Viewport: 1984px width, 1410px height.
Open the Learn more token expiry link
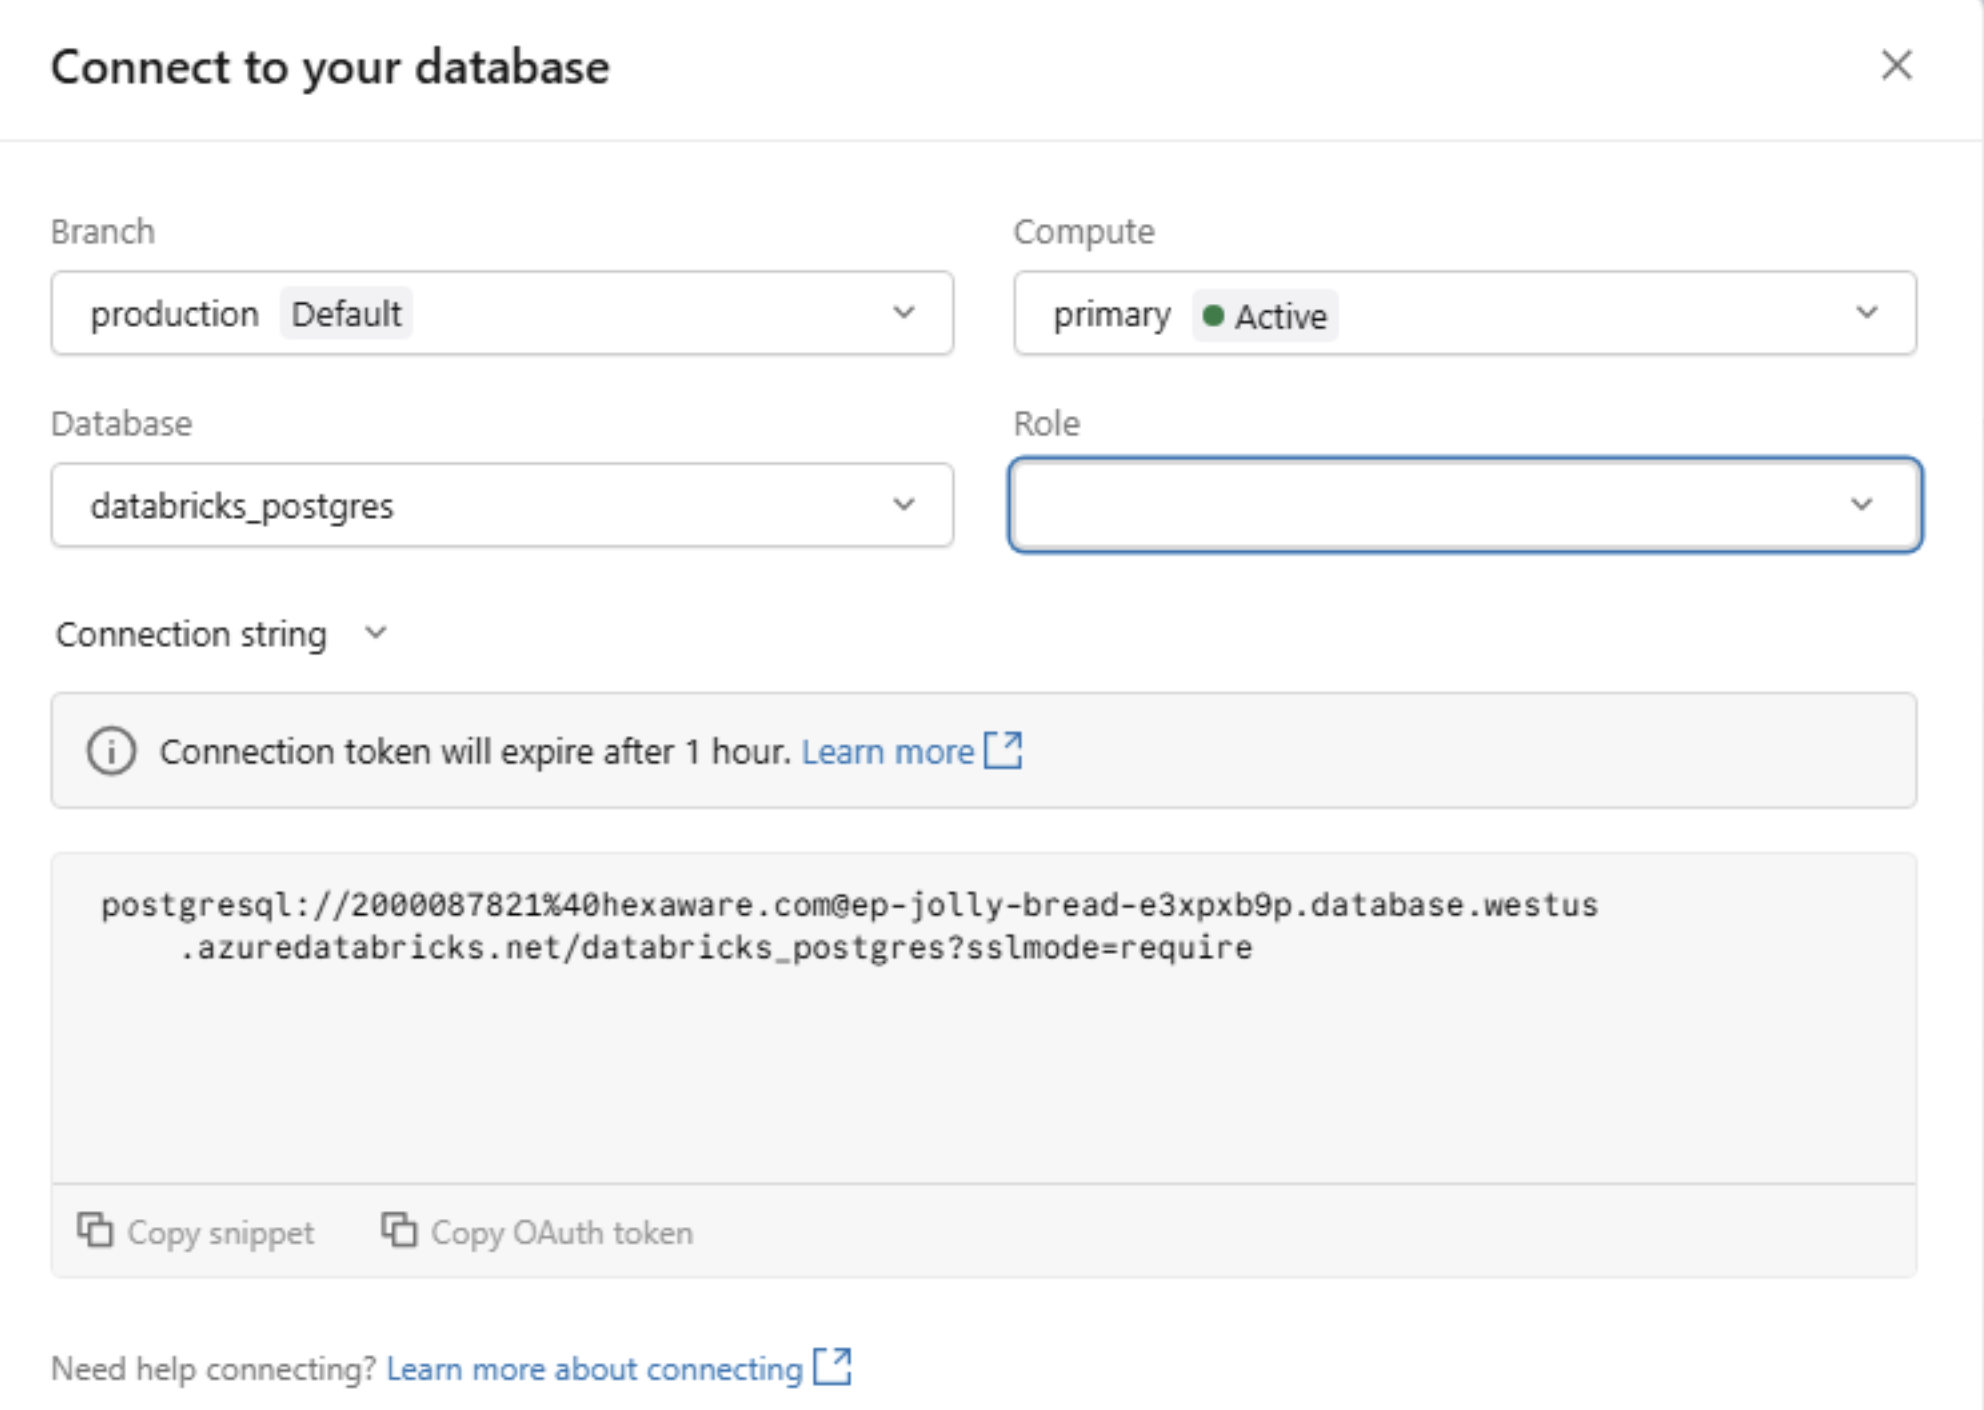(x=887, y=751)
